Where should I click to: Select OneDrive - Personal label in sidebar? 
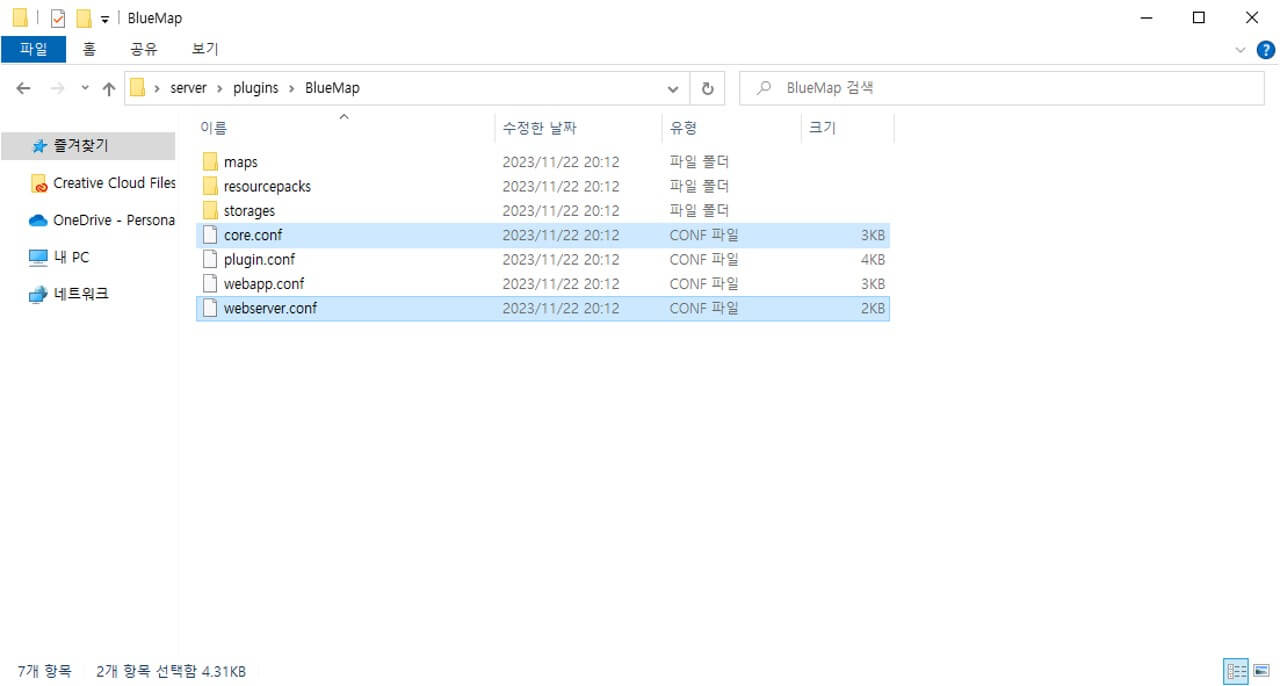point(114,220)
